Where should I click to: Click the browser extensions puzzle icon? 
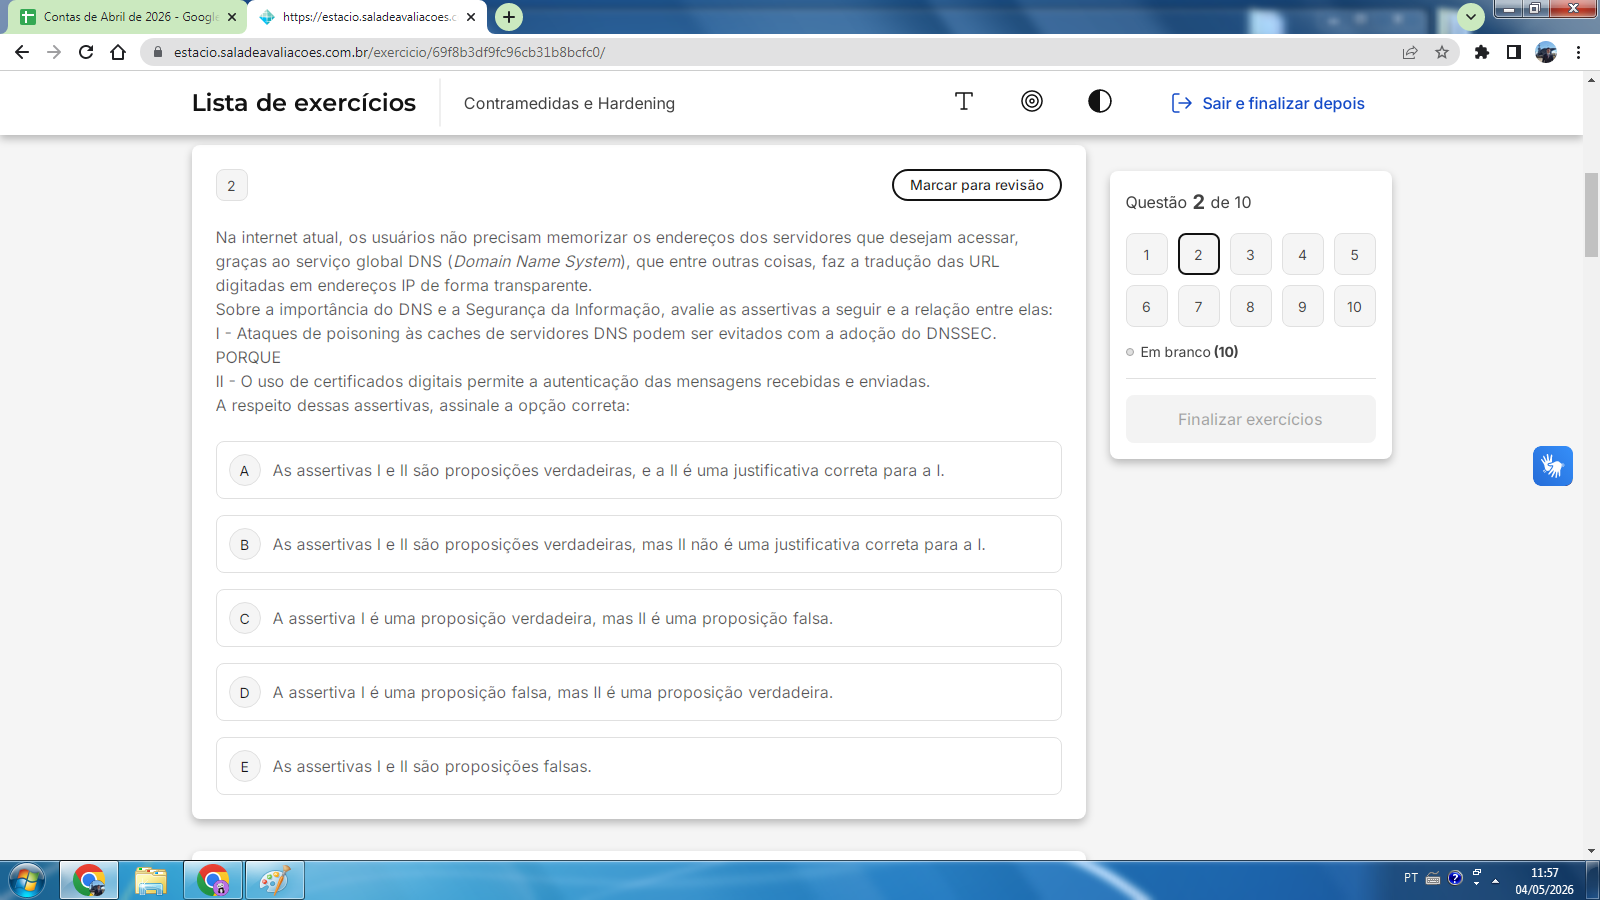point(1482,52)
